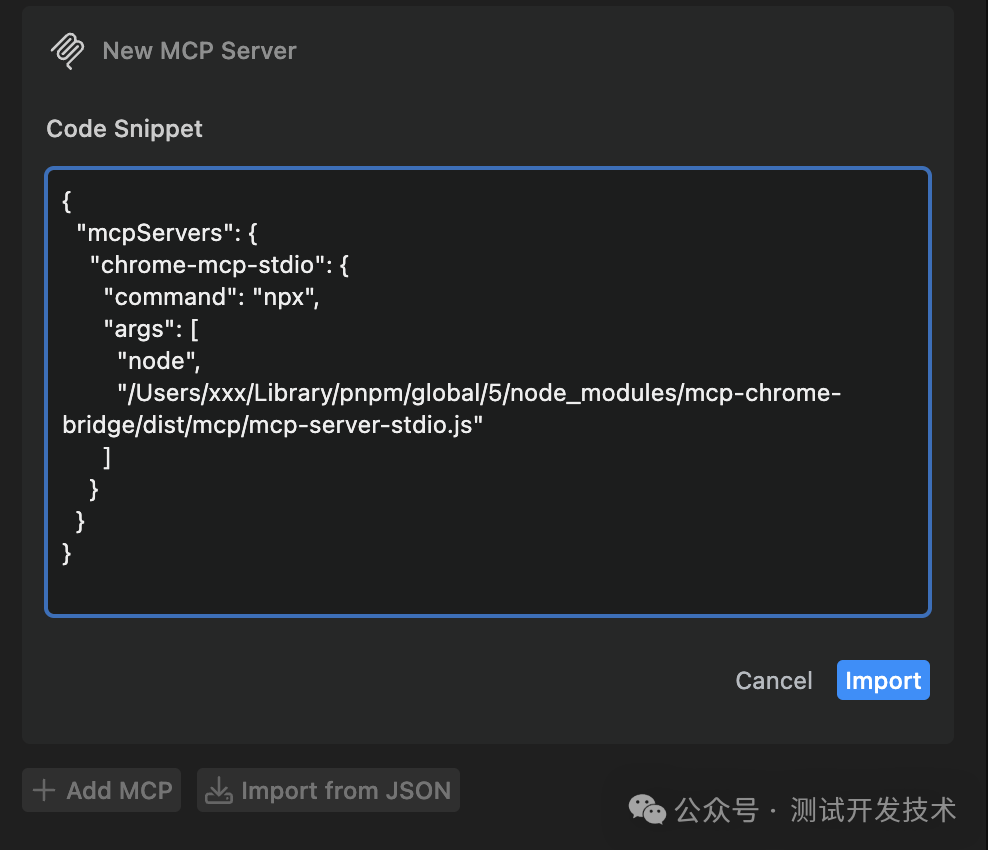Click the /Users/xxx/Library/pnpm path line
Screen dimensions: 988x850
(x=479, y=393)
